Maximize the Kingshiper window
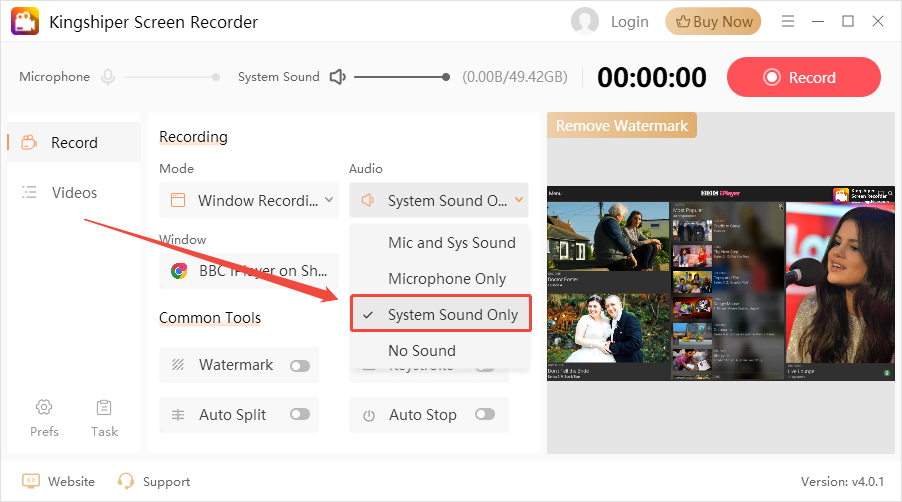Image resolution: width=902 pixels, height=502 pixels. point(847,21)
